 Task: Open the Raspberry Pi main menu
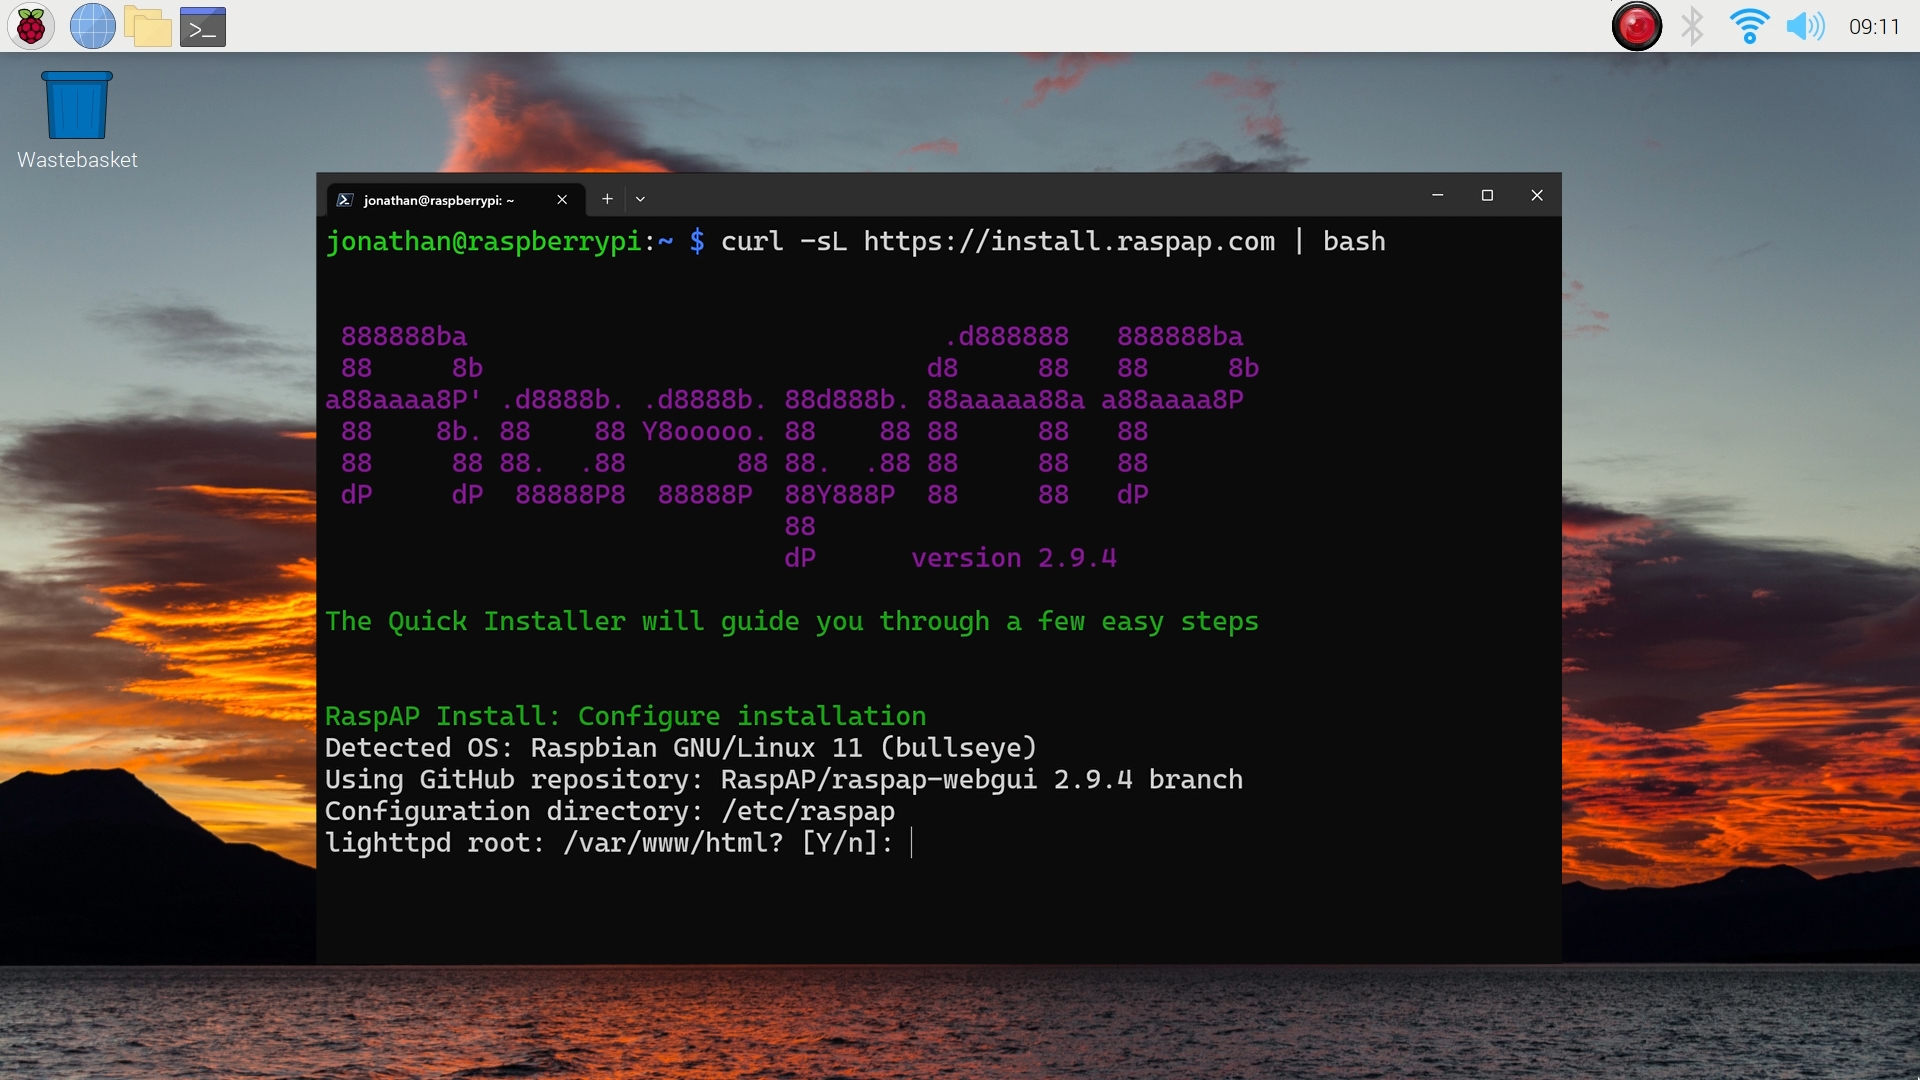click(x=31, y=26)
